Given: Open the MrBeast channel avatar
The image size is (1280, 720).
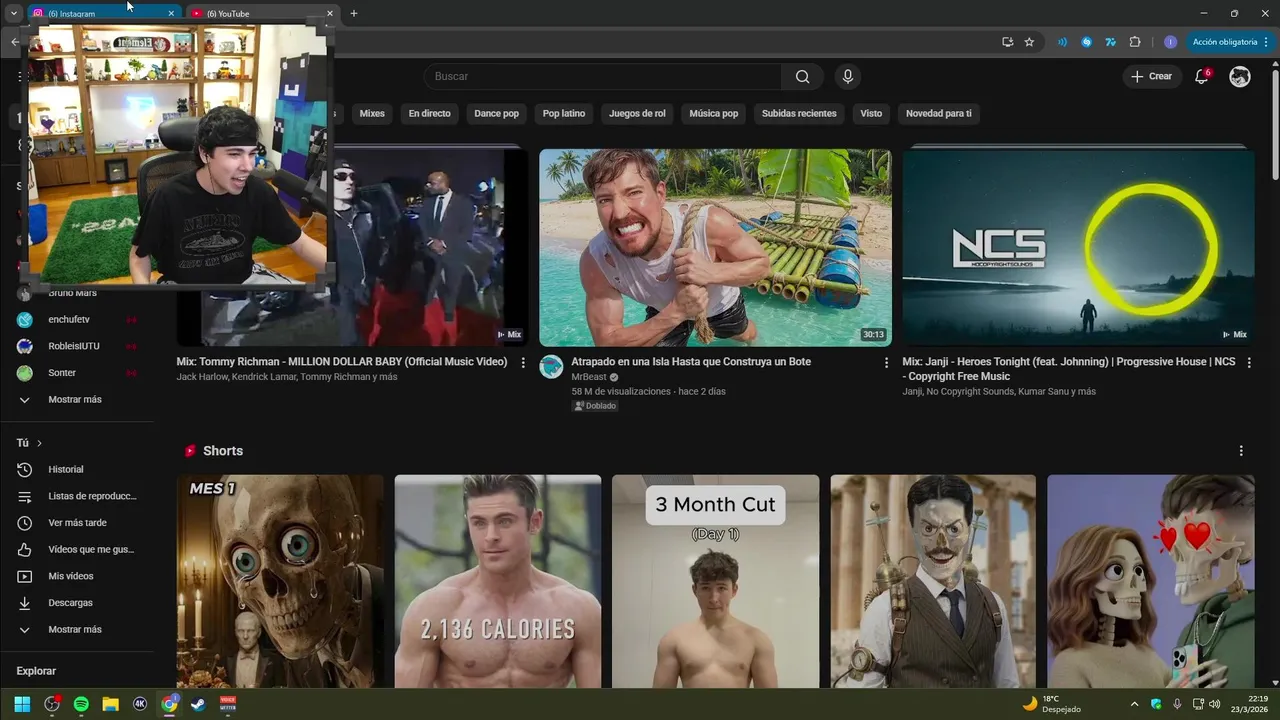Looking at the screenshot, I should (x=552, y=367).
